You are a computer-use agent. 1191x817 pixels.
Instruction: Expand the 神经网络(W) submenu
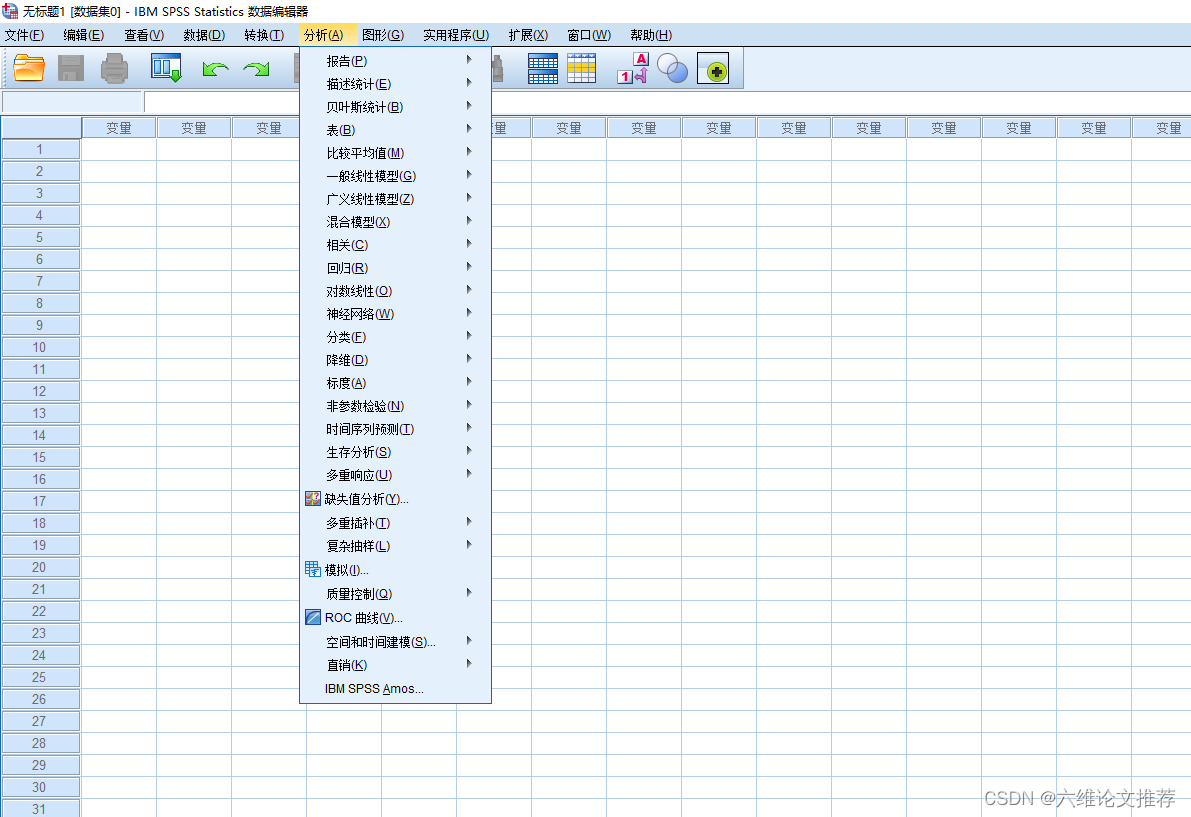pos(396,314)
